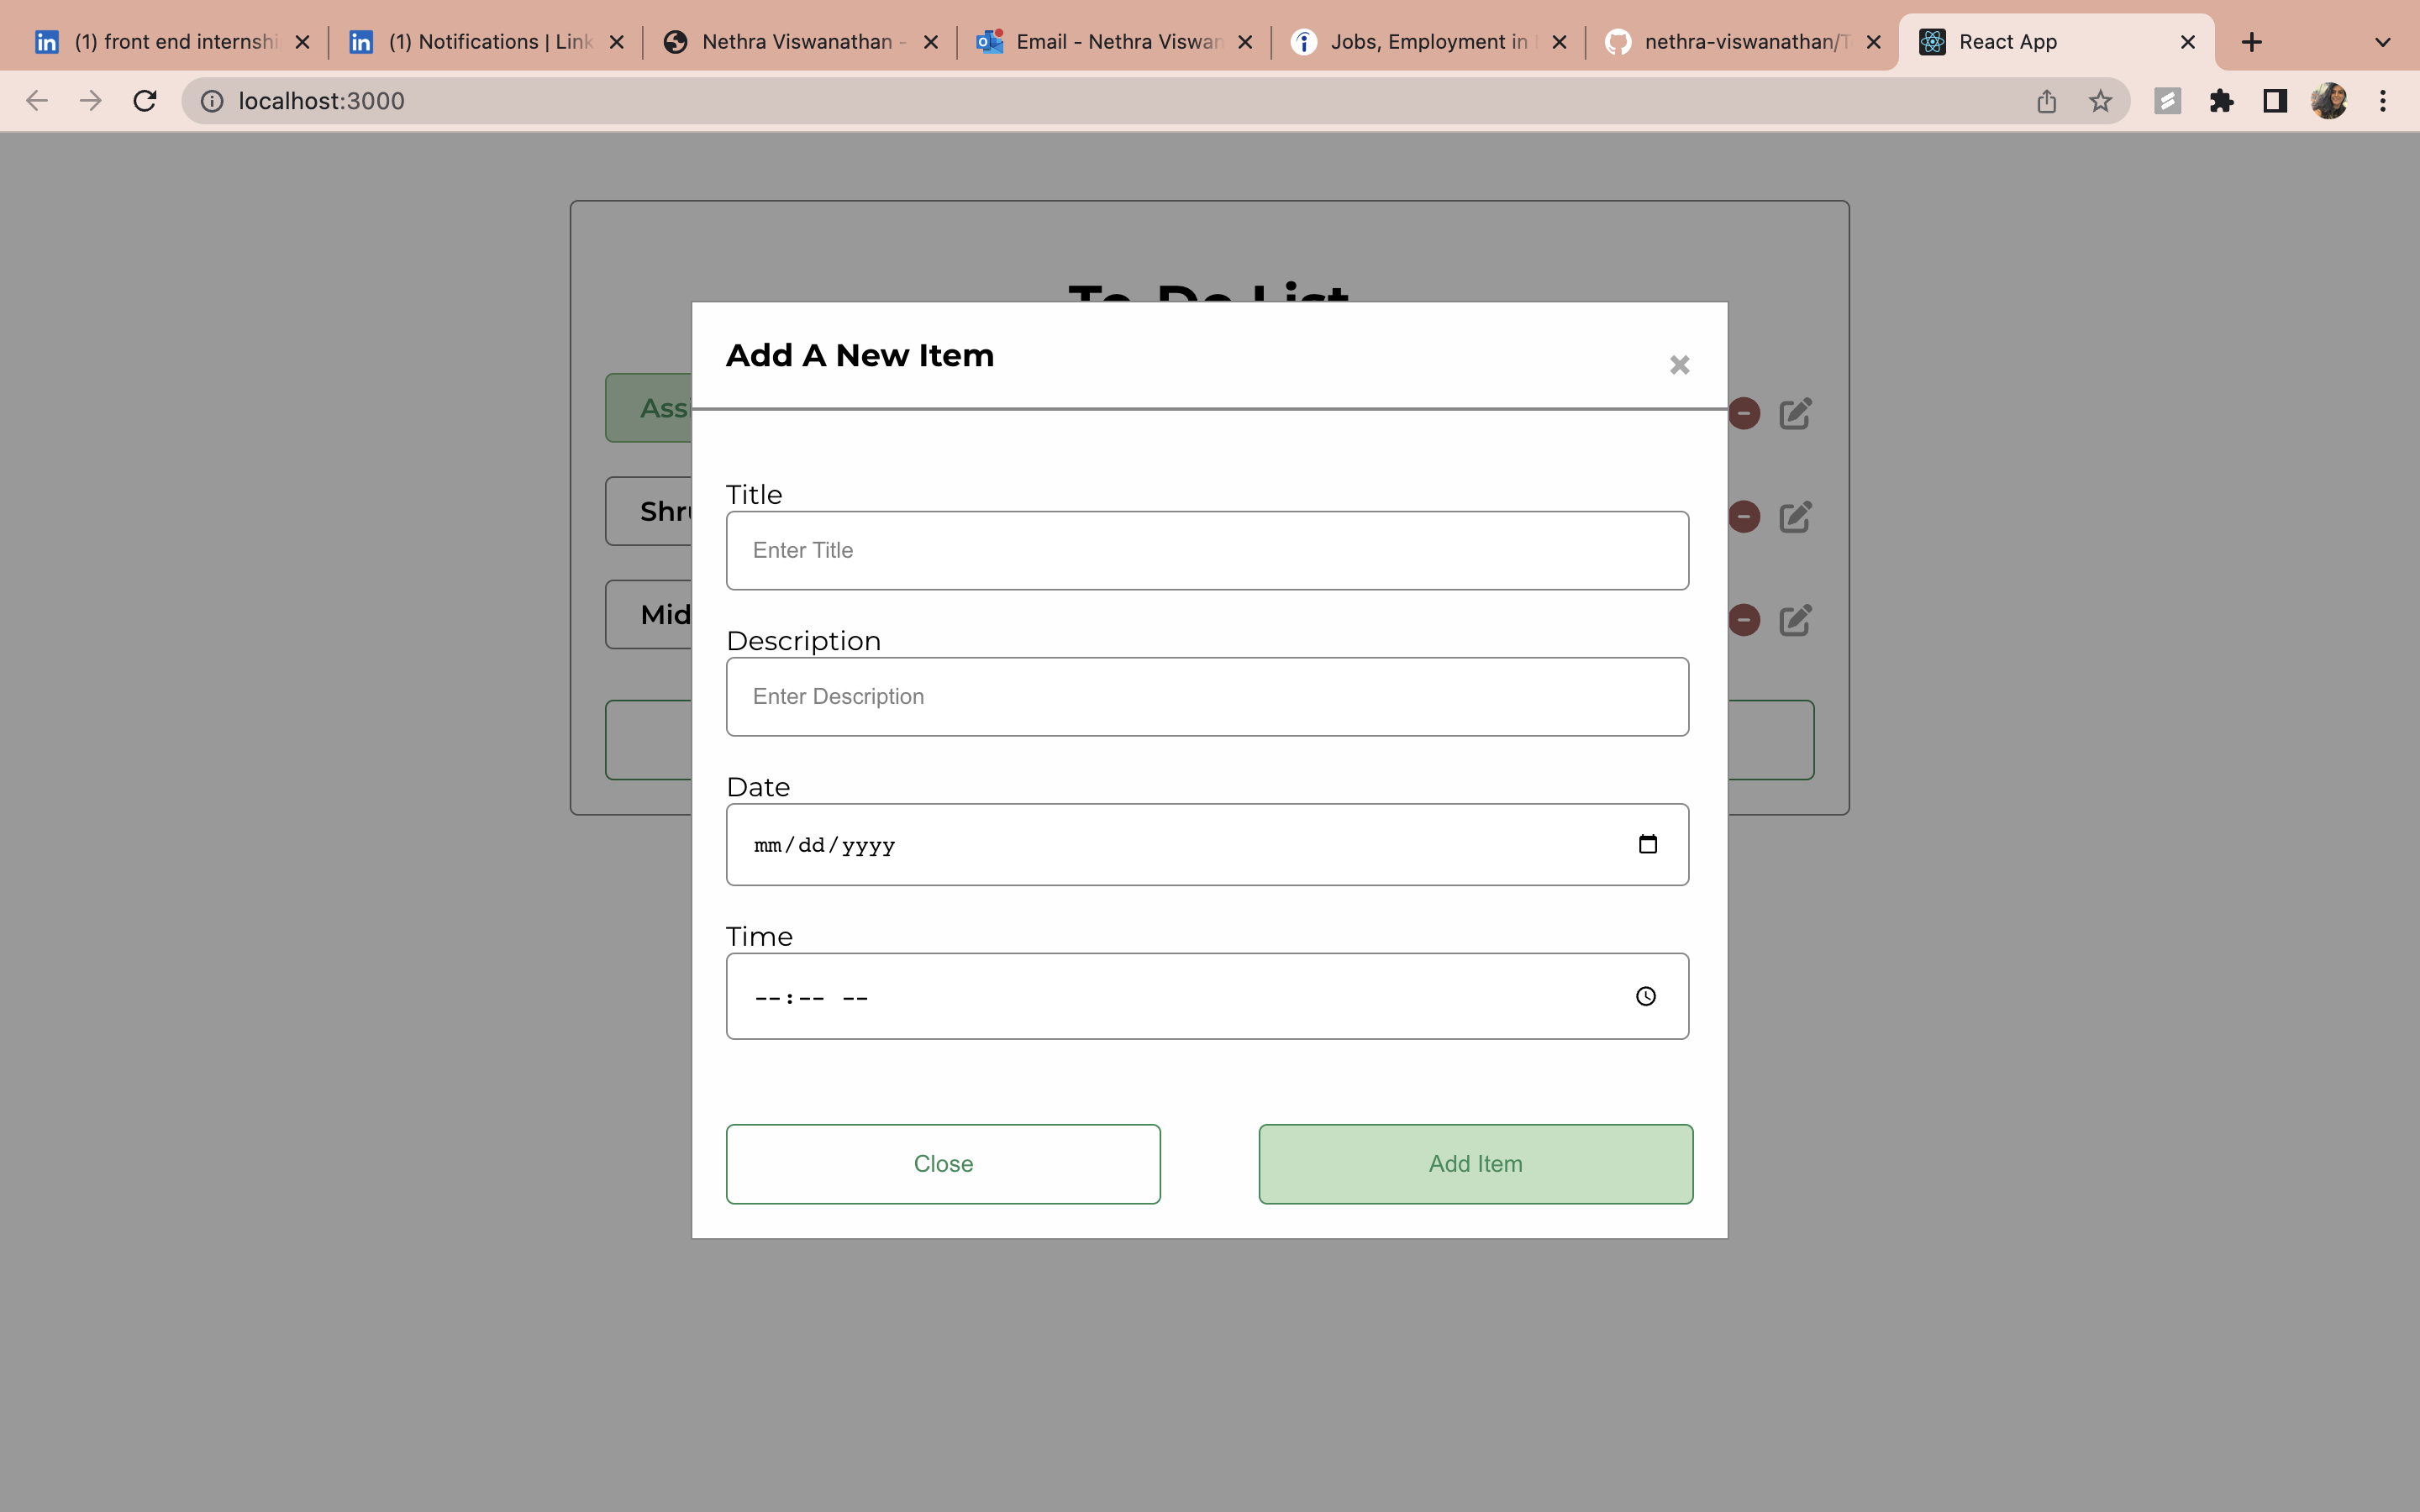
Task: Open the time picker clock icon
Action: [x=1645, y=996]
